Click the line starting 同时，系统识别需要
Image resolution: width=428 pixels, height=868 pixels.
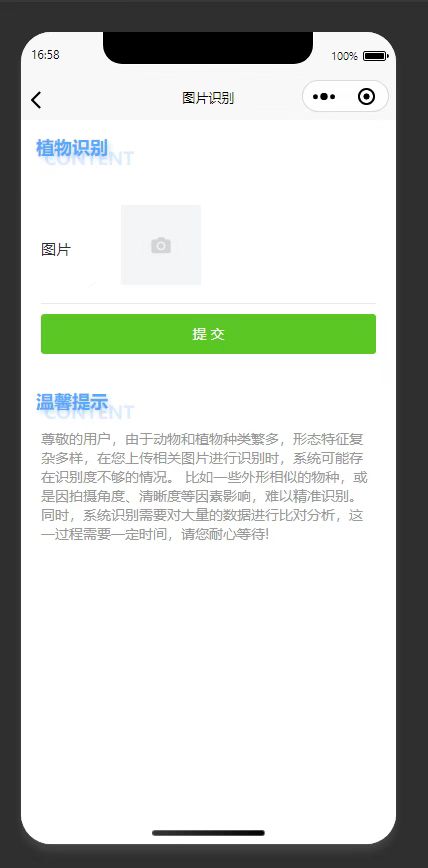(202, 516)
